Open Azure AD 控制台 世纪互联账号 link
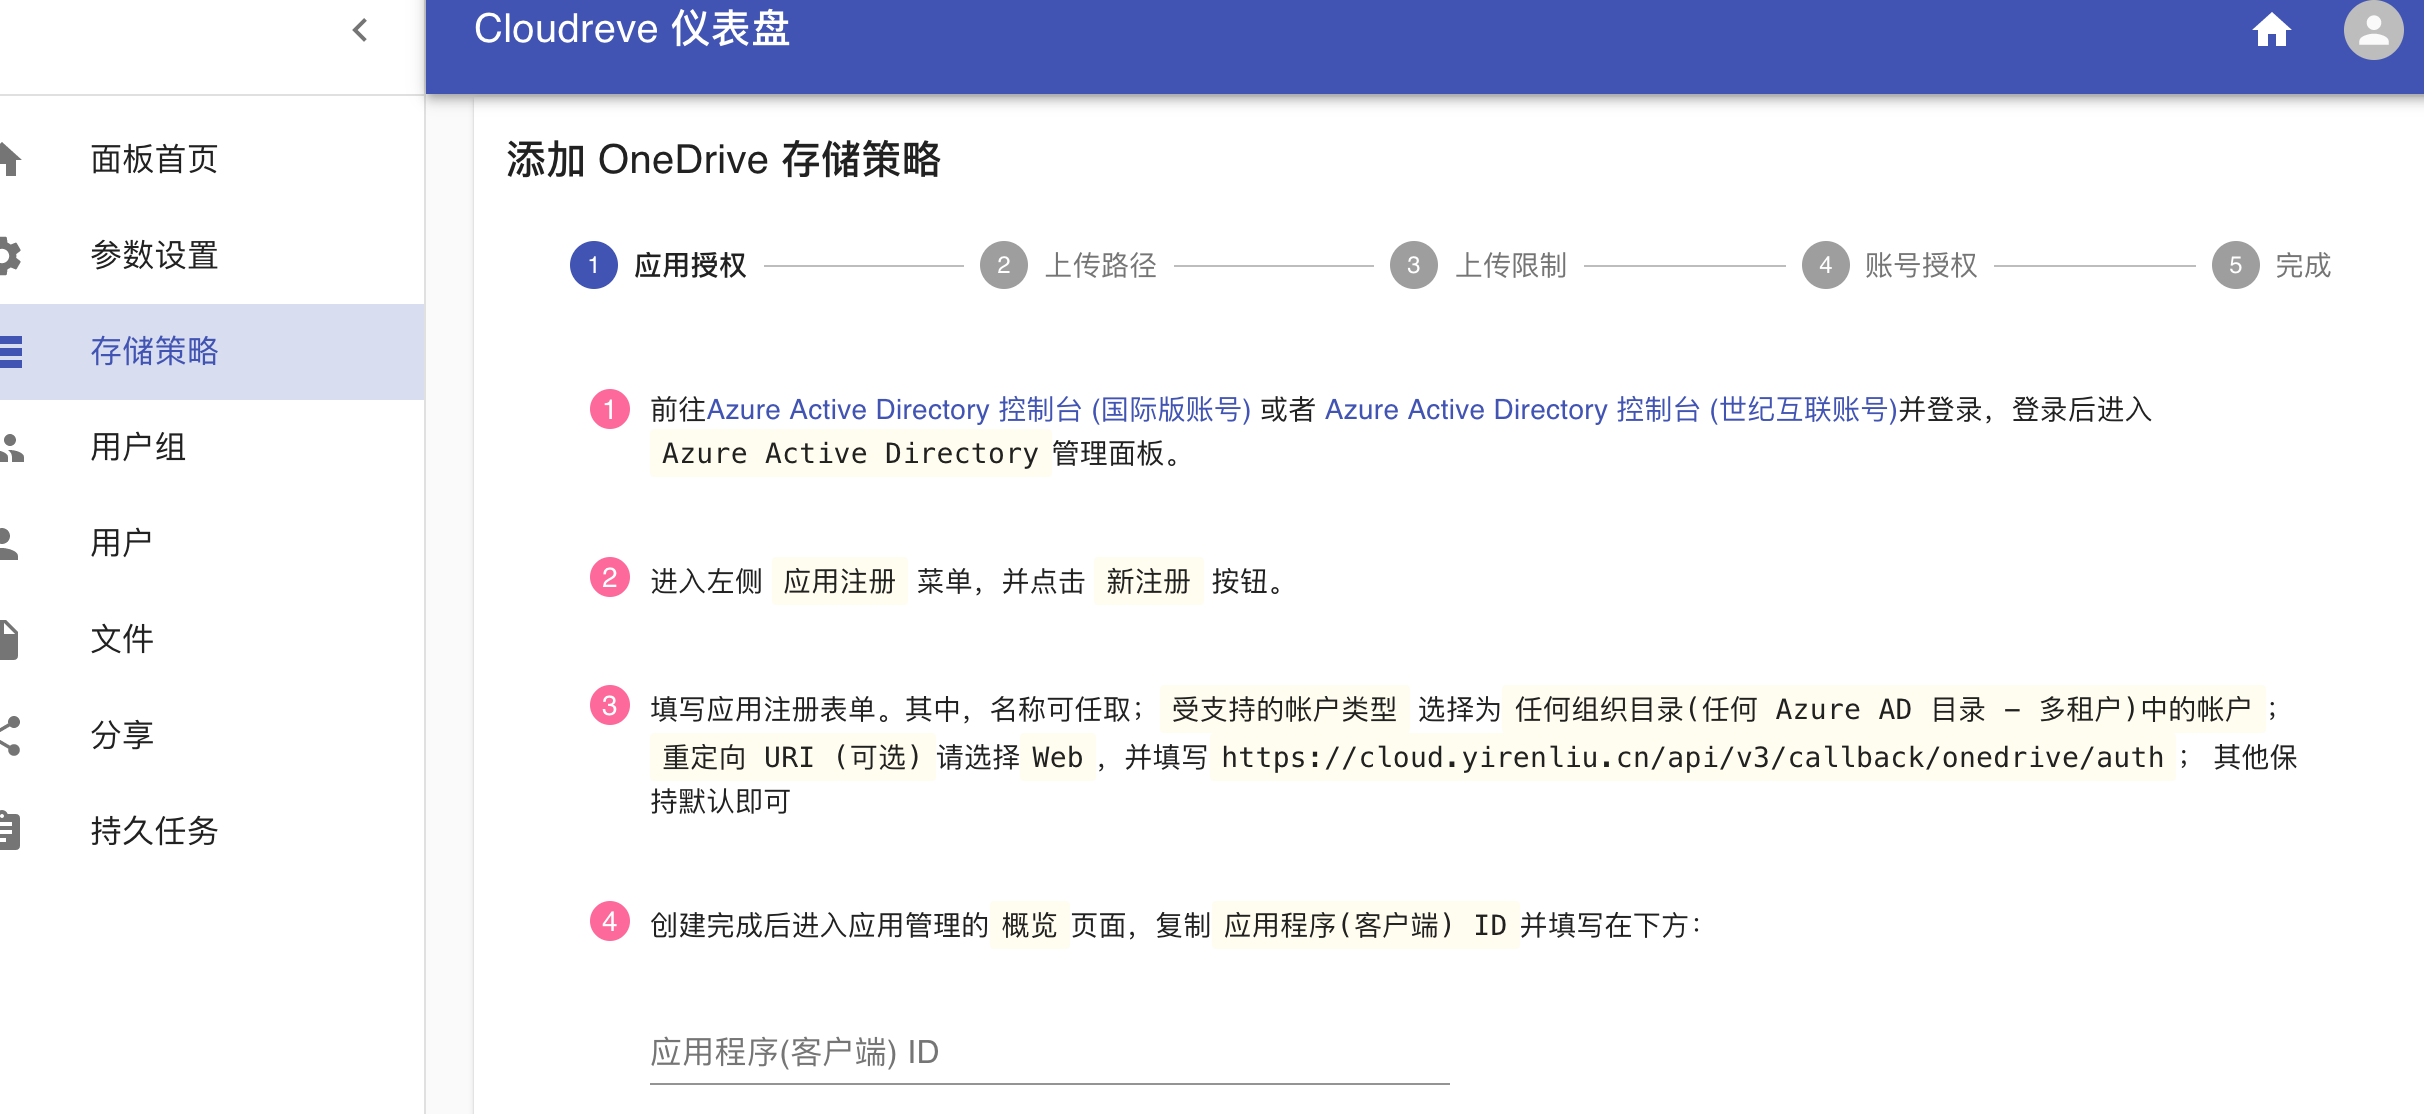 tap(1610, 410)
